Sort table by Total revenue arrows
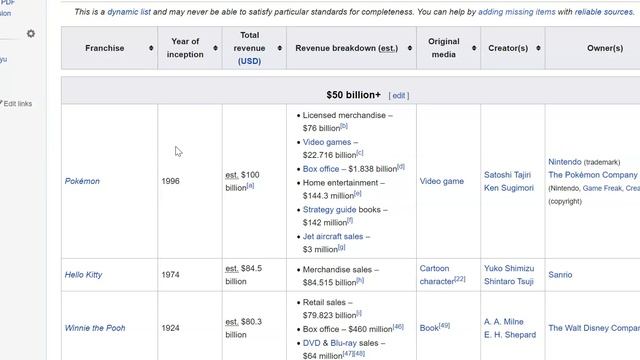 click(x=280, y=48)
